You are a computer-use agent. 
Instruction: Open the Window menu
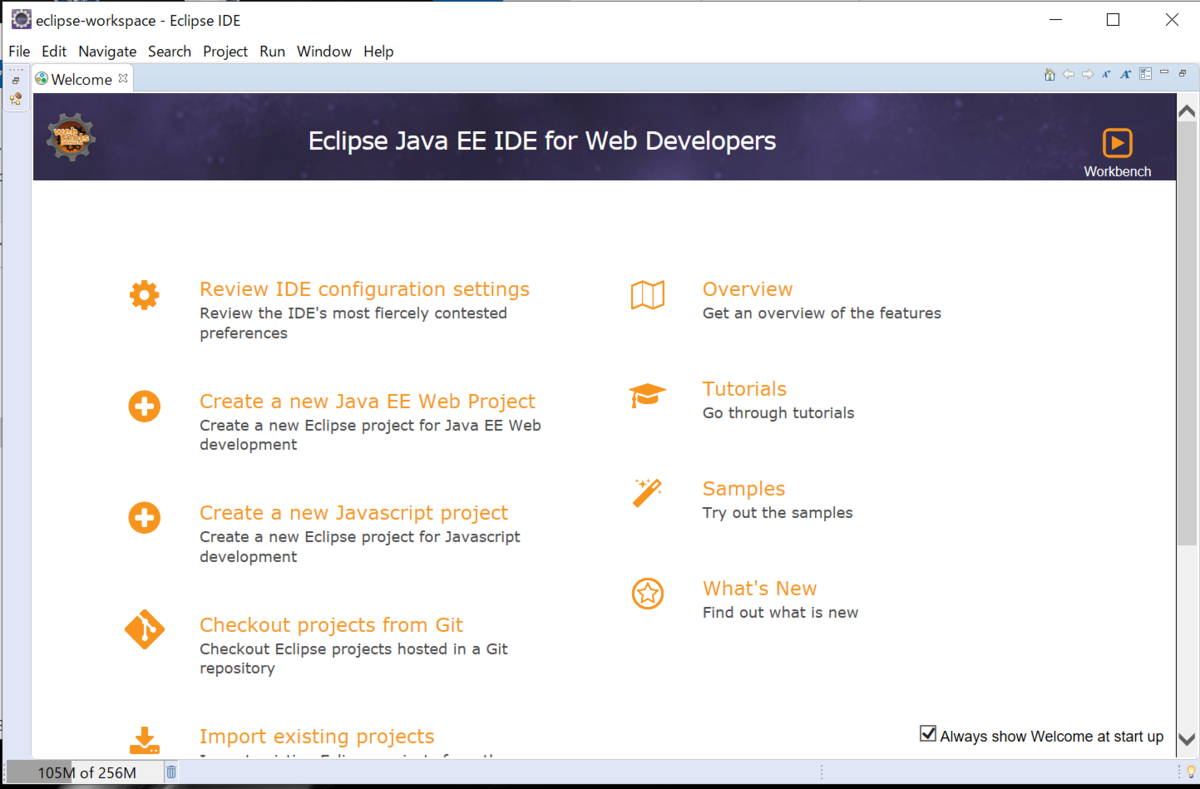[x=324, y=51]
